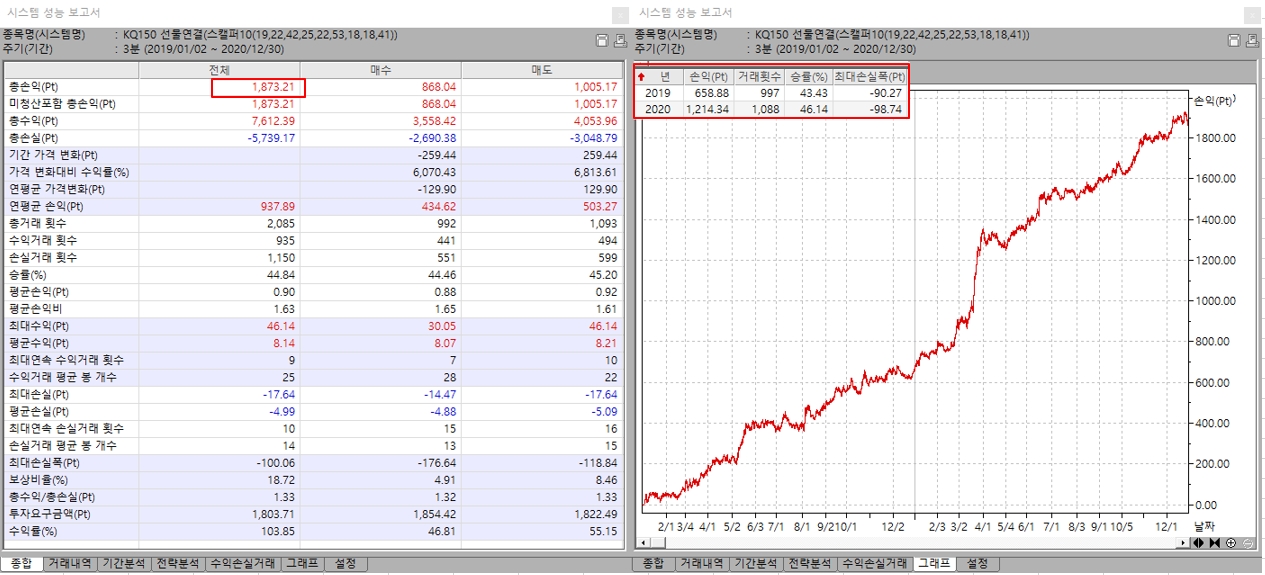Click the save icon in right report header
1265x575 pixels.
coord(1234,41)
